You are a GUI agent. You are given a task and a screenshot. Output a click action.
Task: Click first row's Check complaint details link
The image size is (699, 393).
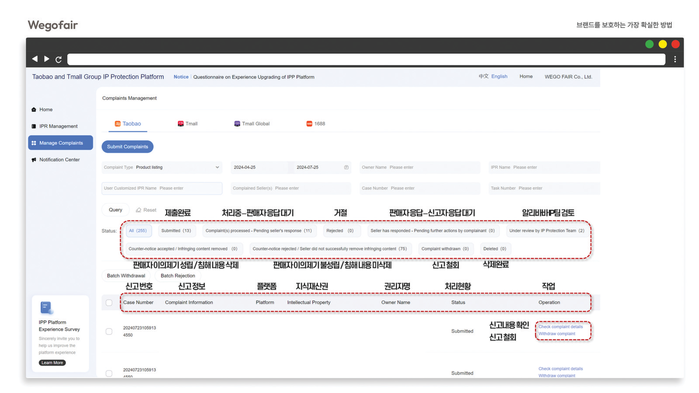point(560,327)
